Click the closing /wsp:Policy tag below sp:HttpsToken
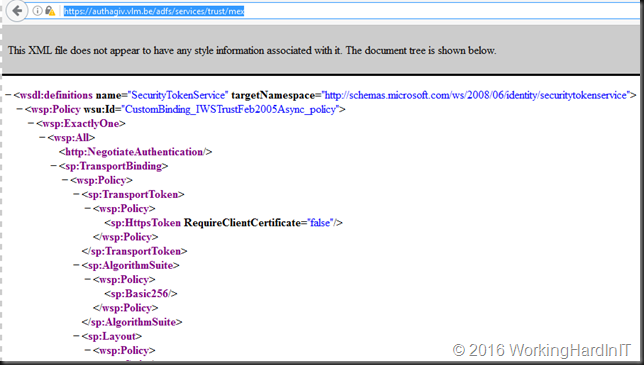Viewport: 644px width, 365px height. [125, 237]
